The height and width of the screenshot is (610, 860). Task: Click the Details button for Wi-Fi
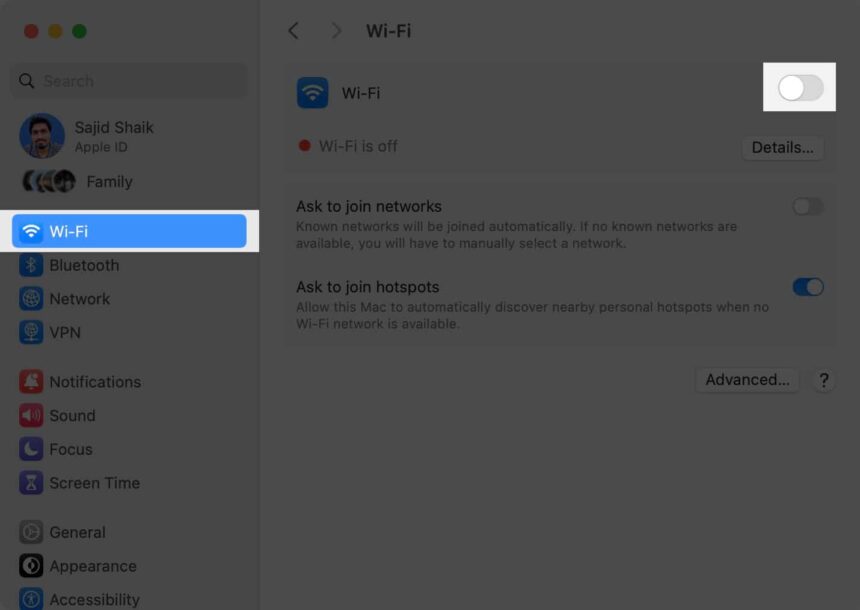pos(783,147)
